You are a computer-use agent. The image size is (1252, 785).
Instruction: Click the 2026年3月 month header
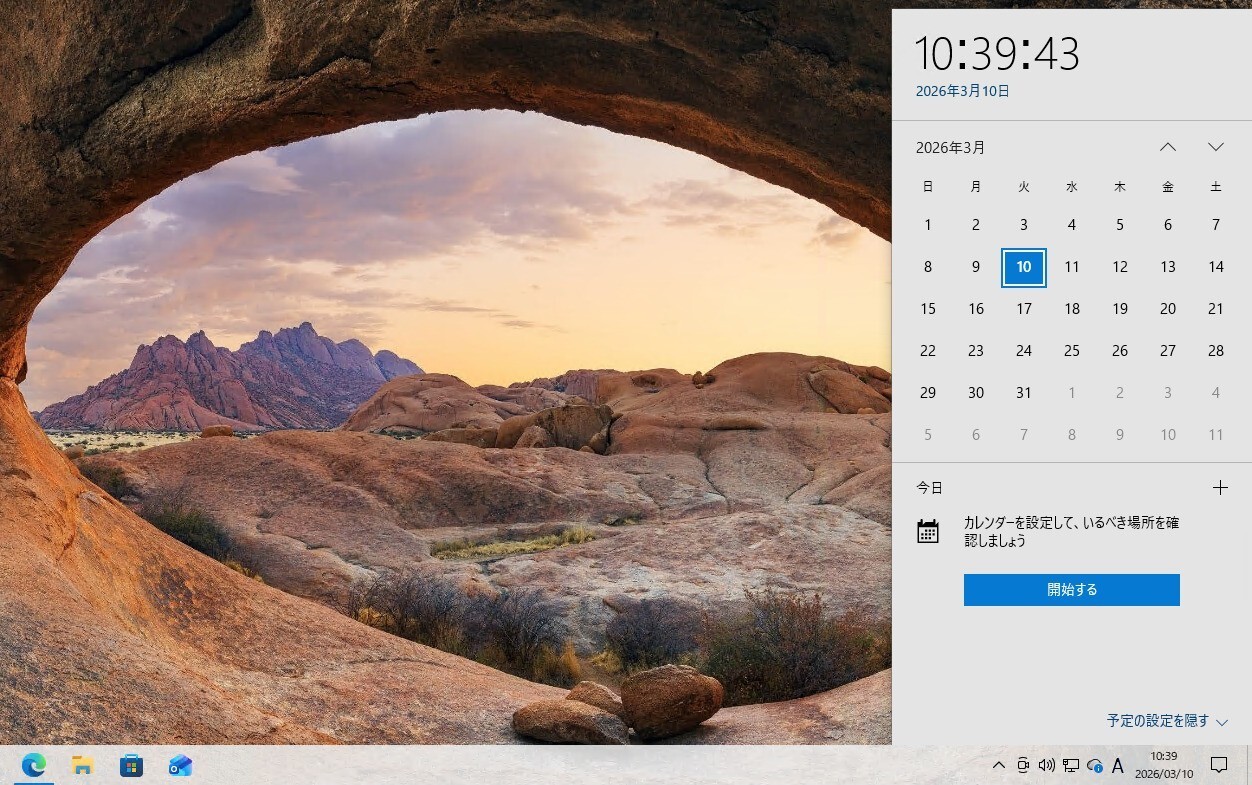(951, 148)
